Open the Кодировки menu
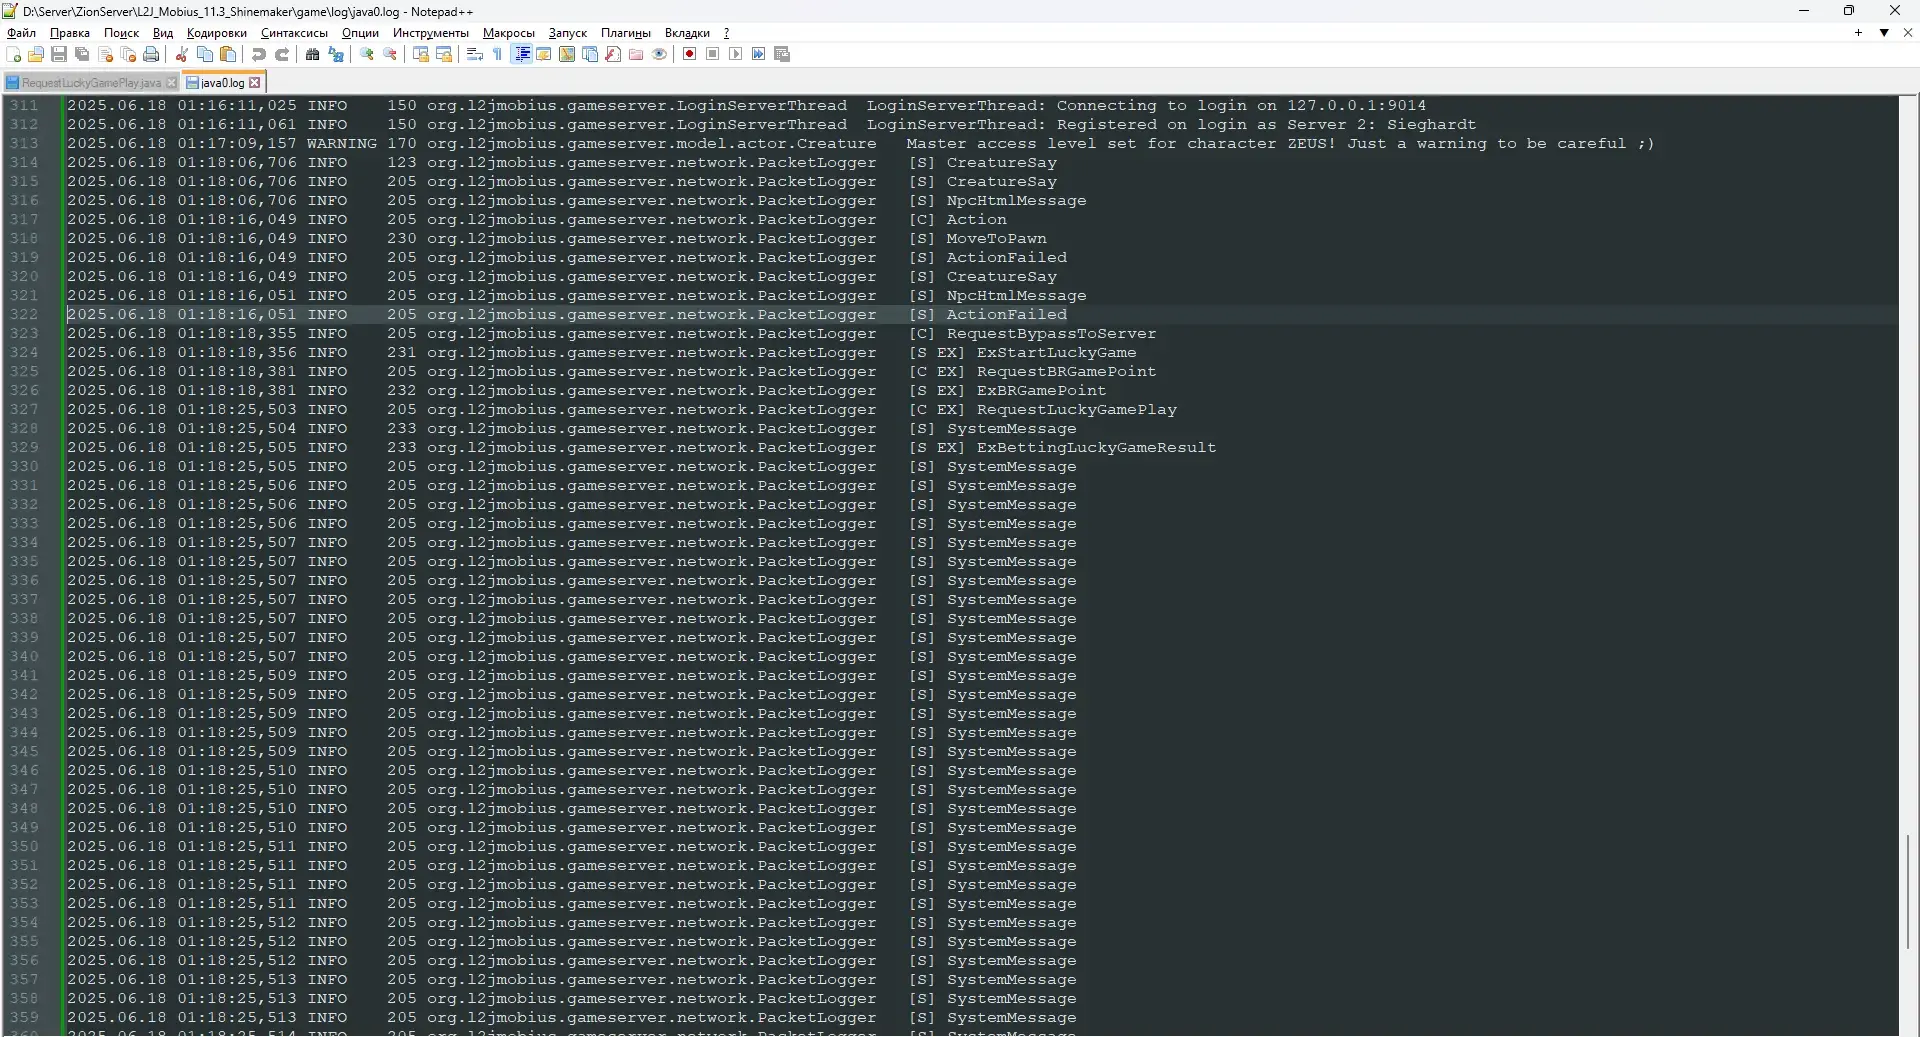 (216, 33)
